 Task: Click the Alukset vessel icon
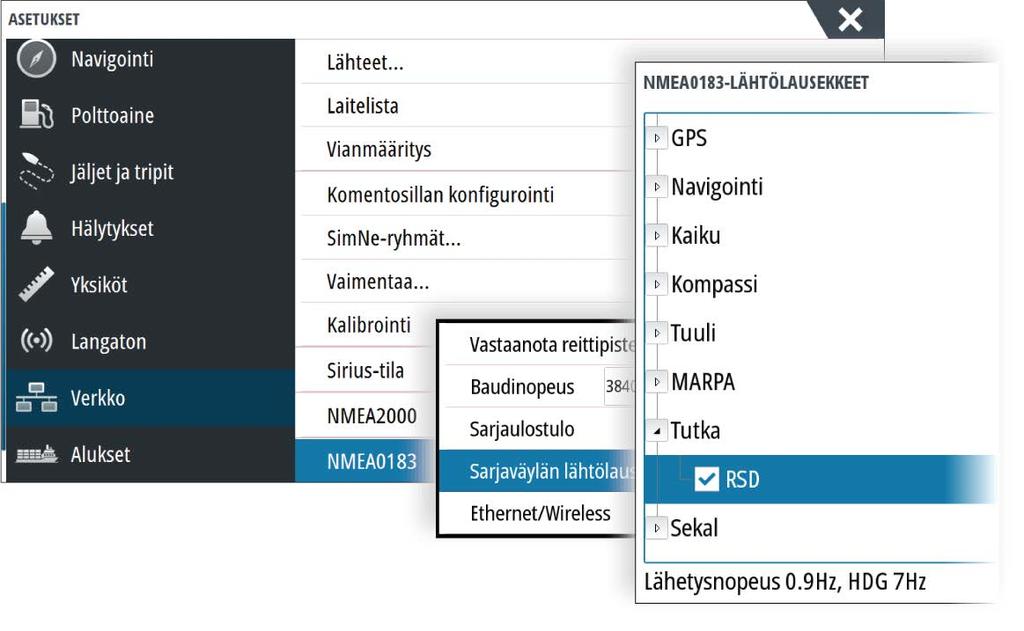37,453
